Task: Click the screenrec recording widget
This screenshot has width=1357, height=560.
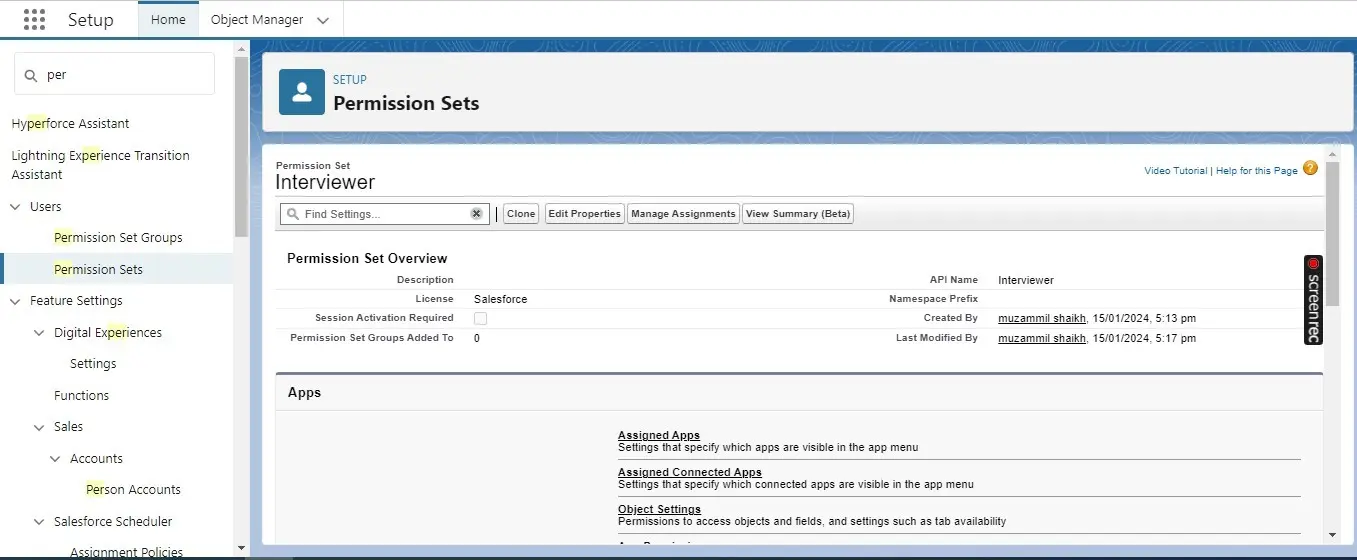Action: pos(1313,300)
